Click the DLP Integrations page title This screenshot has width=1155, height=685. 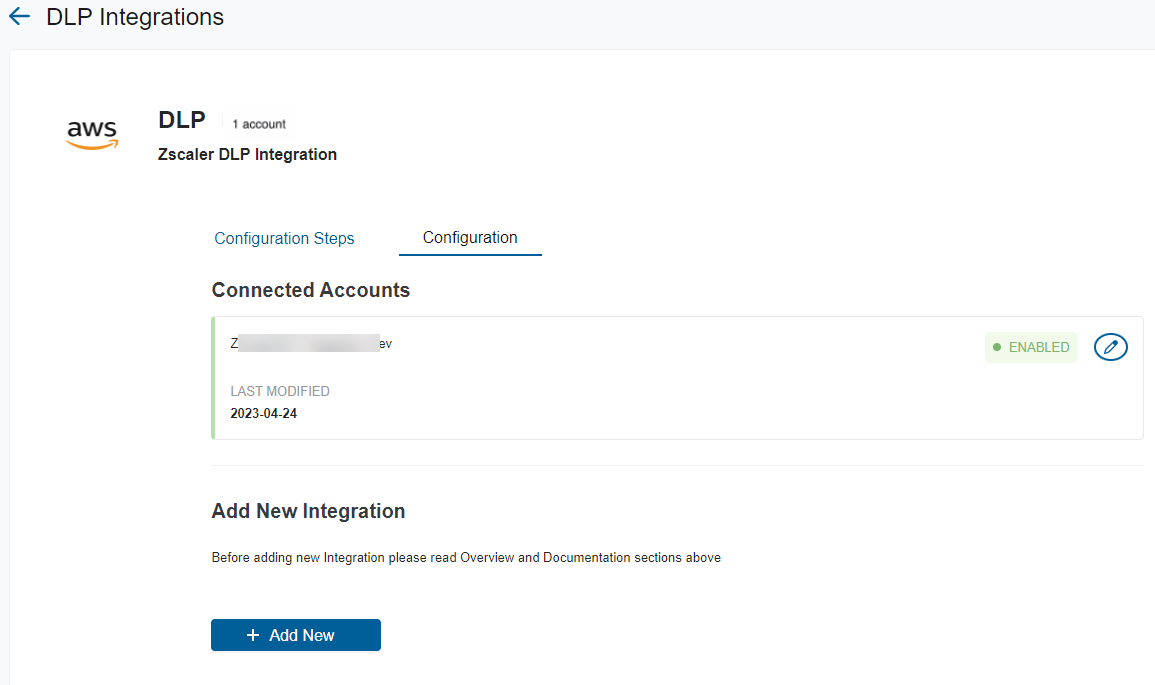(135, 17)
